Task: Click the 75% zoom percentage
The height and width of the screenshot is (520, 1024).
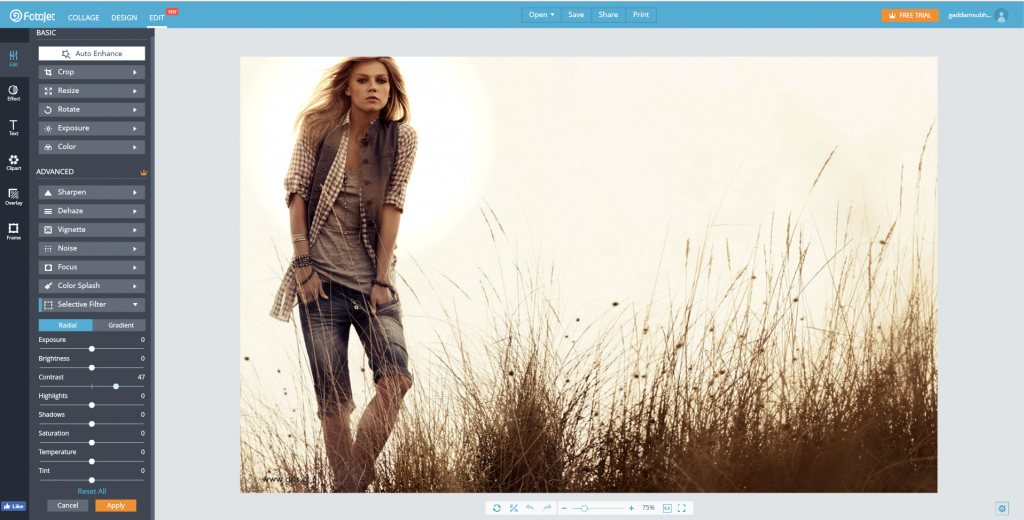Action: pos(648,508)
